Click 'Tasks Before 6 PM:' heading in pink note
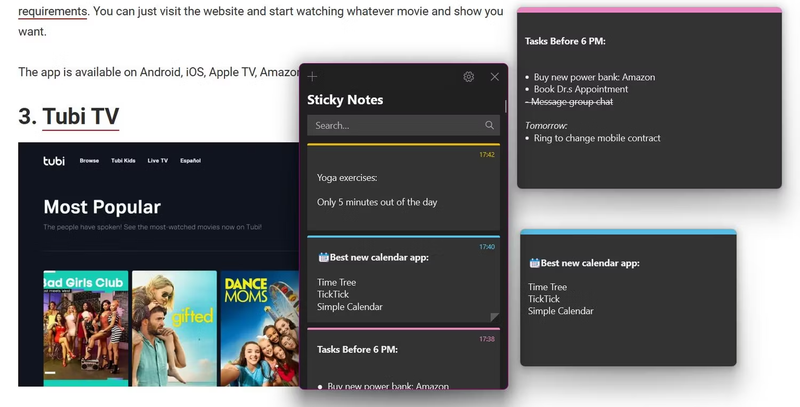This screenshot has width=800, height=407. [x=565, y=41]
